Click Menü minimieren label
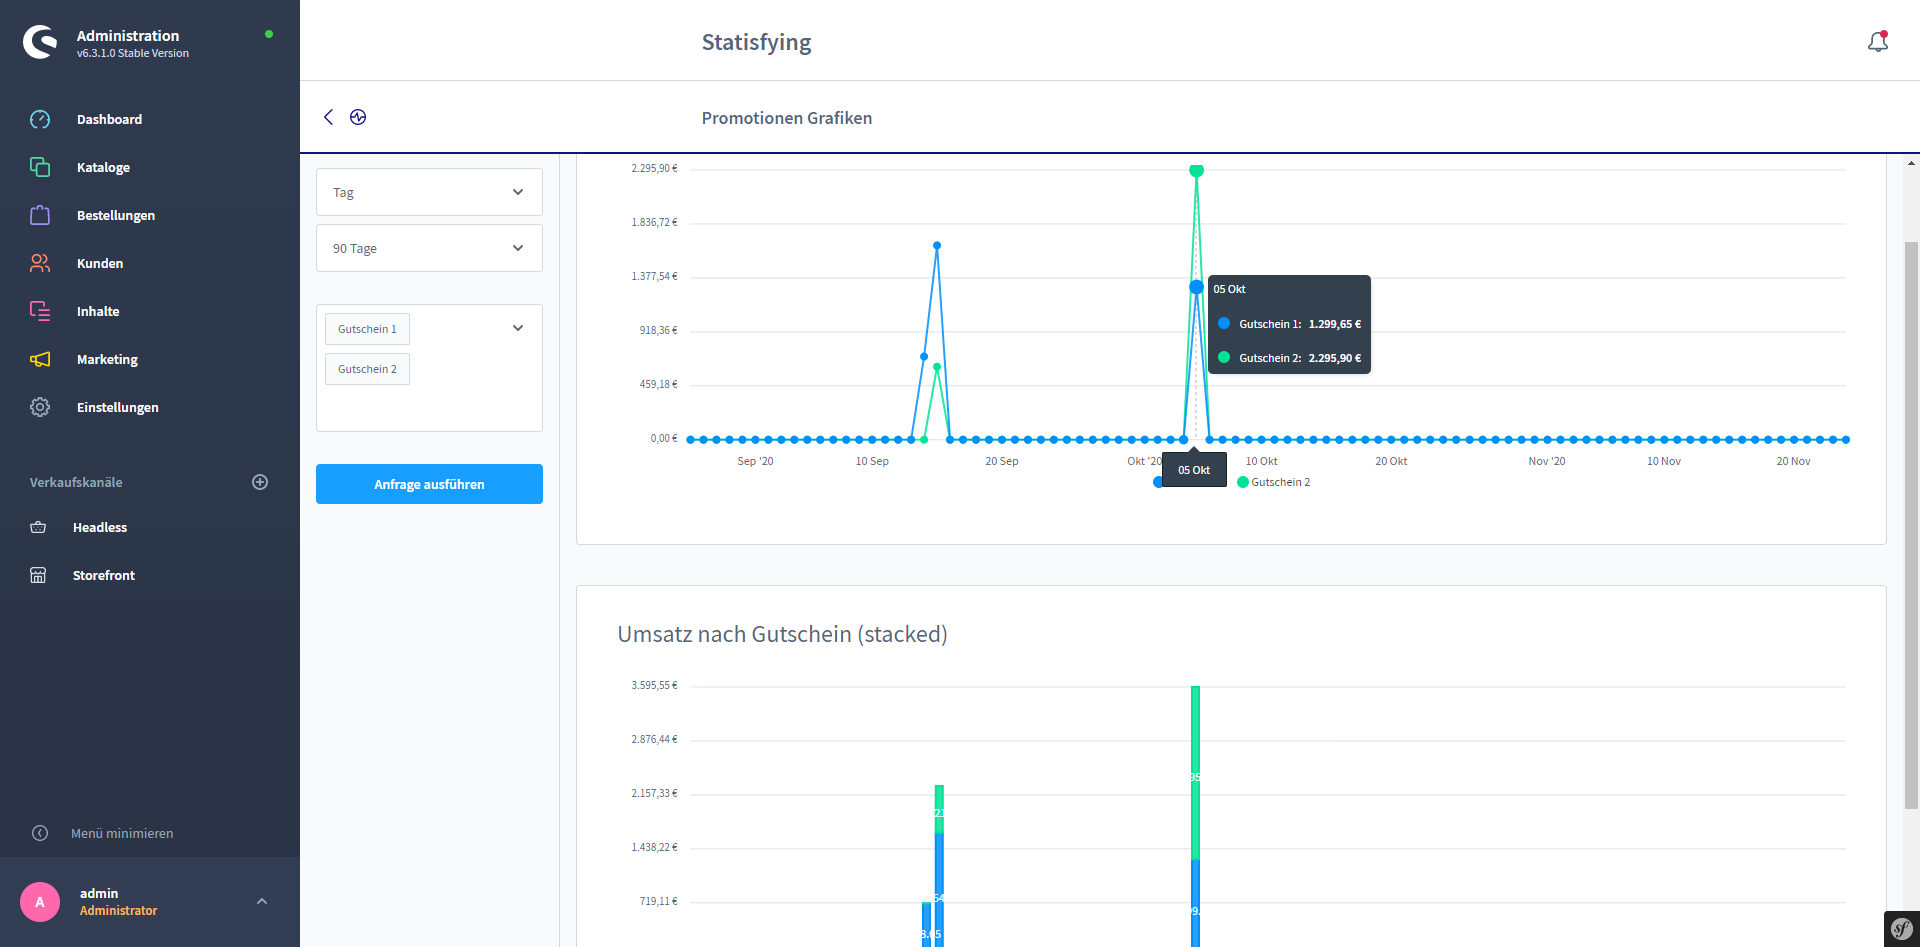1920x947 pixels. [122, 833]
